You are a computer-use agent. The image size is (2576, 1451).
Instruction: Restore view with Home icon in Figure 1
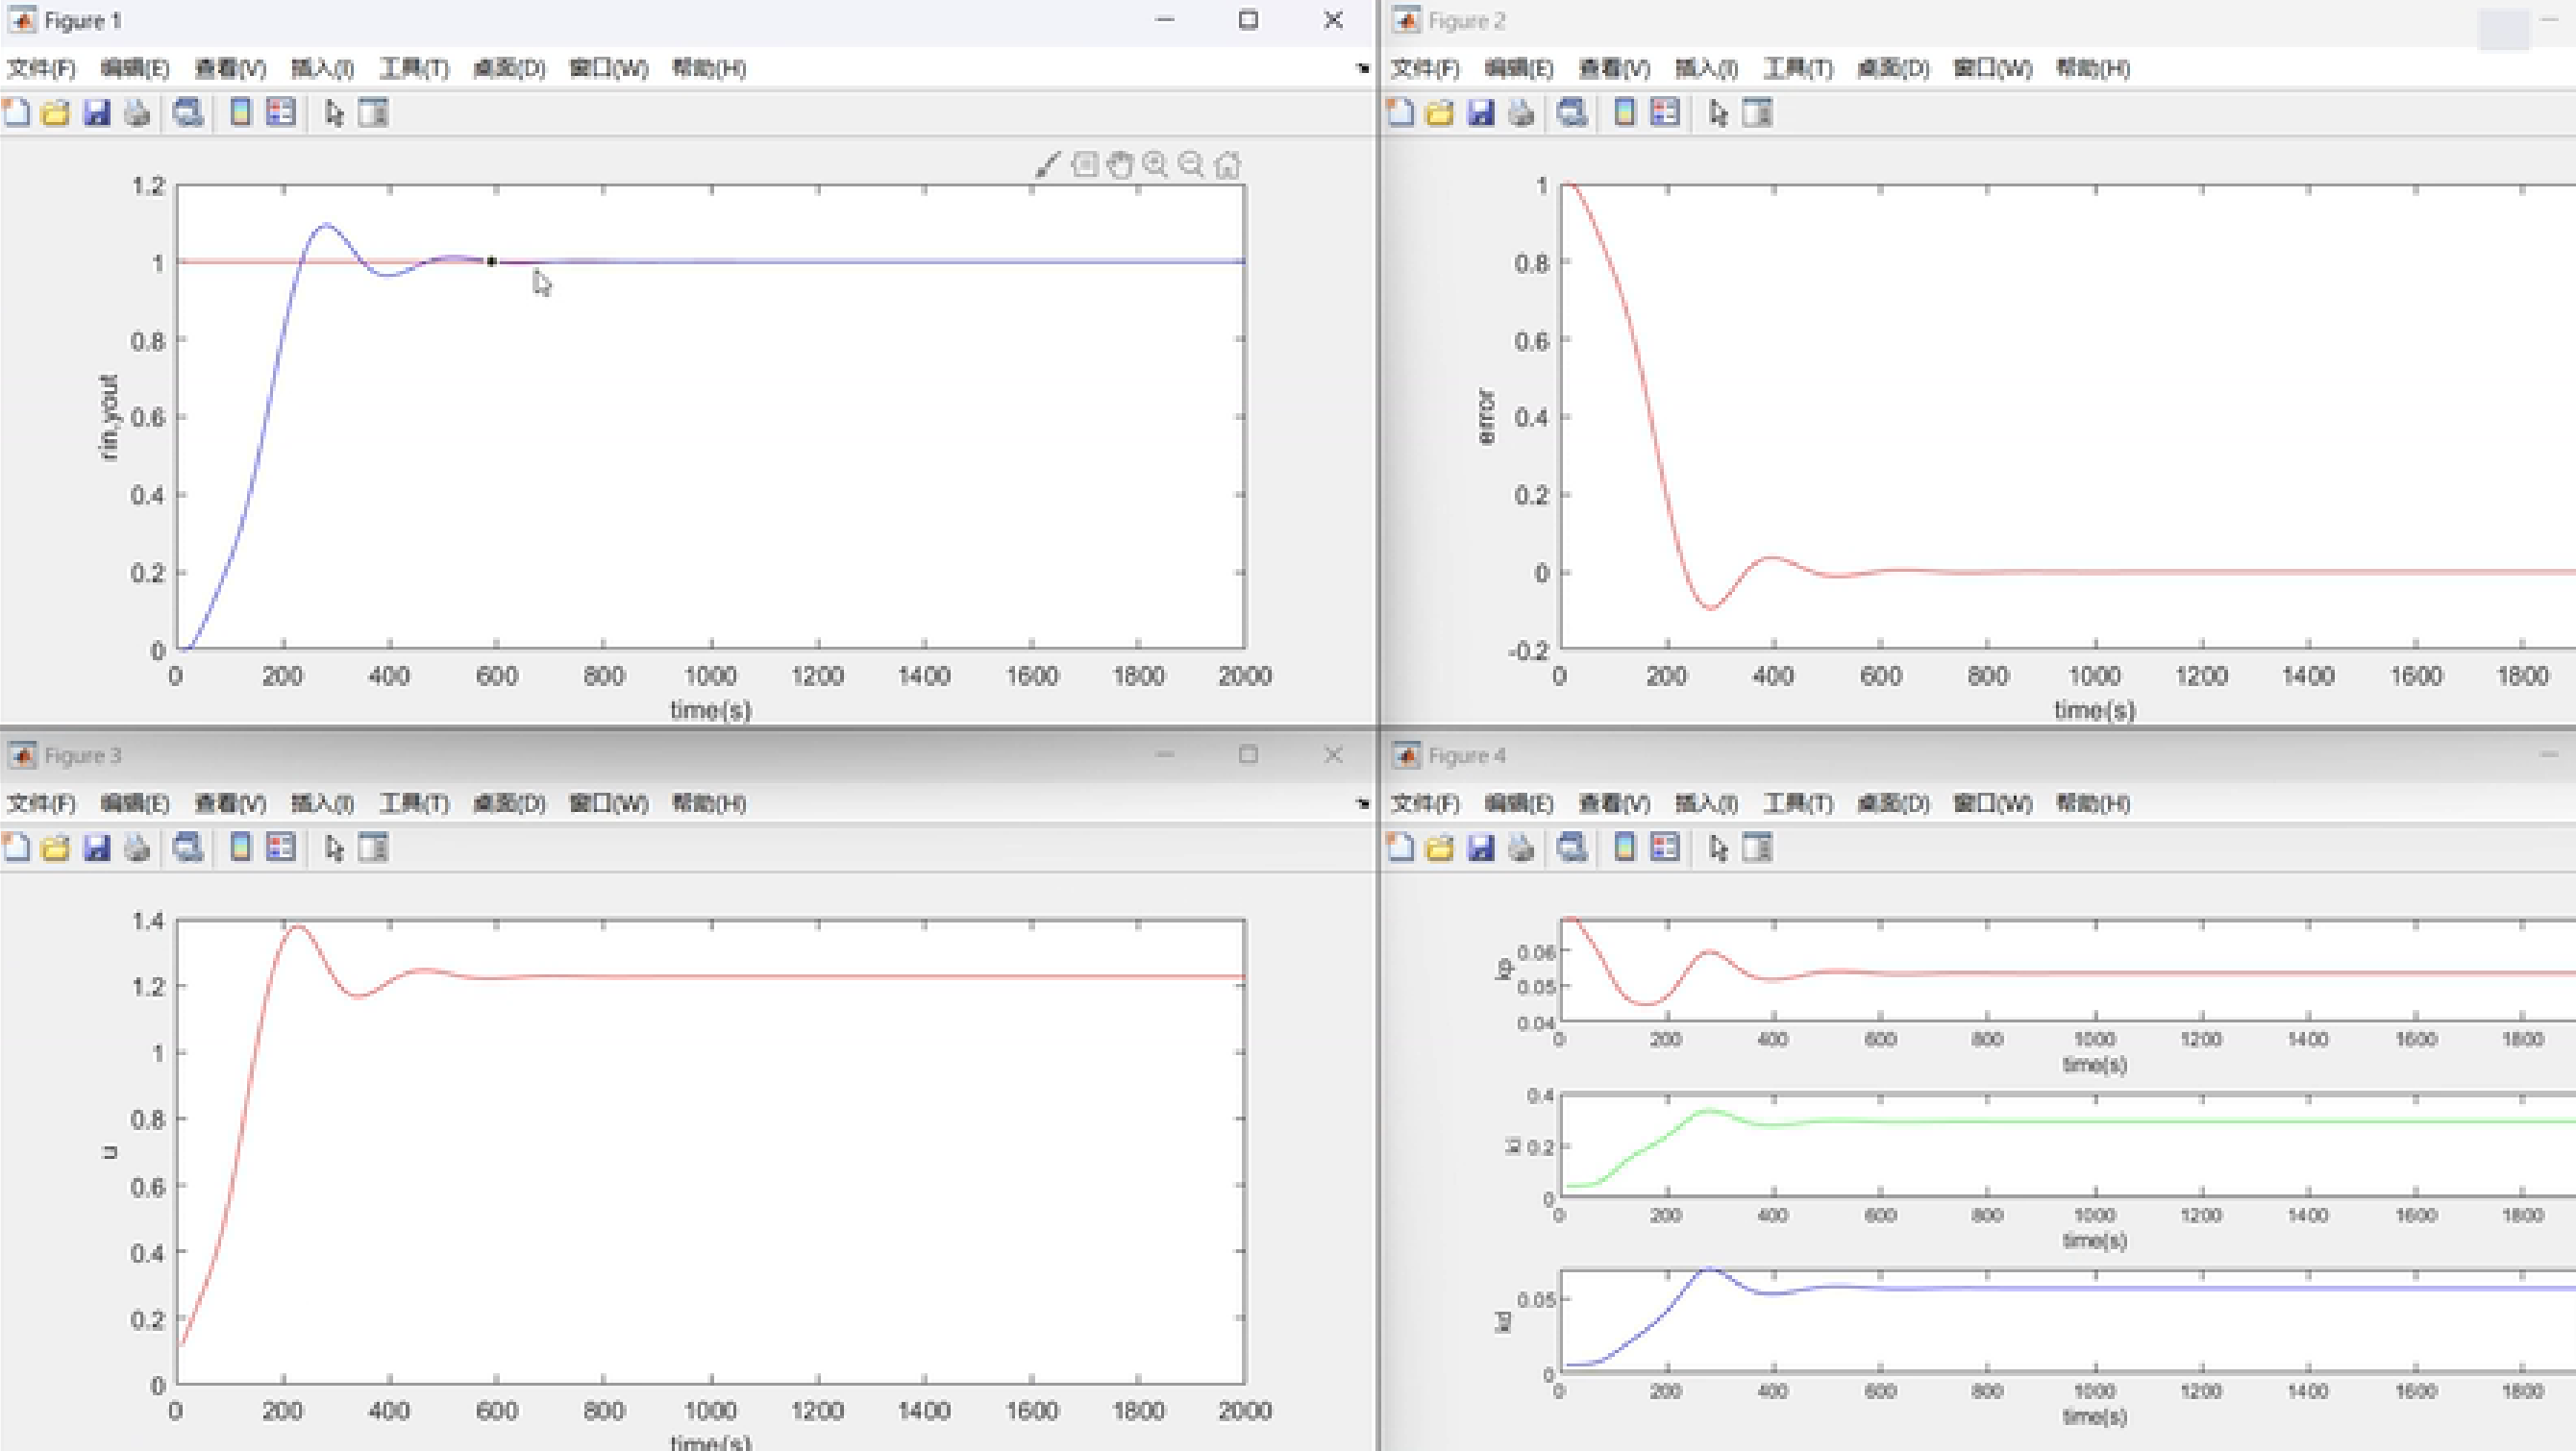(x=1227, y=165)
